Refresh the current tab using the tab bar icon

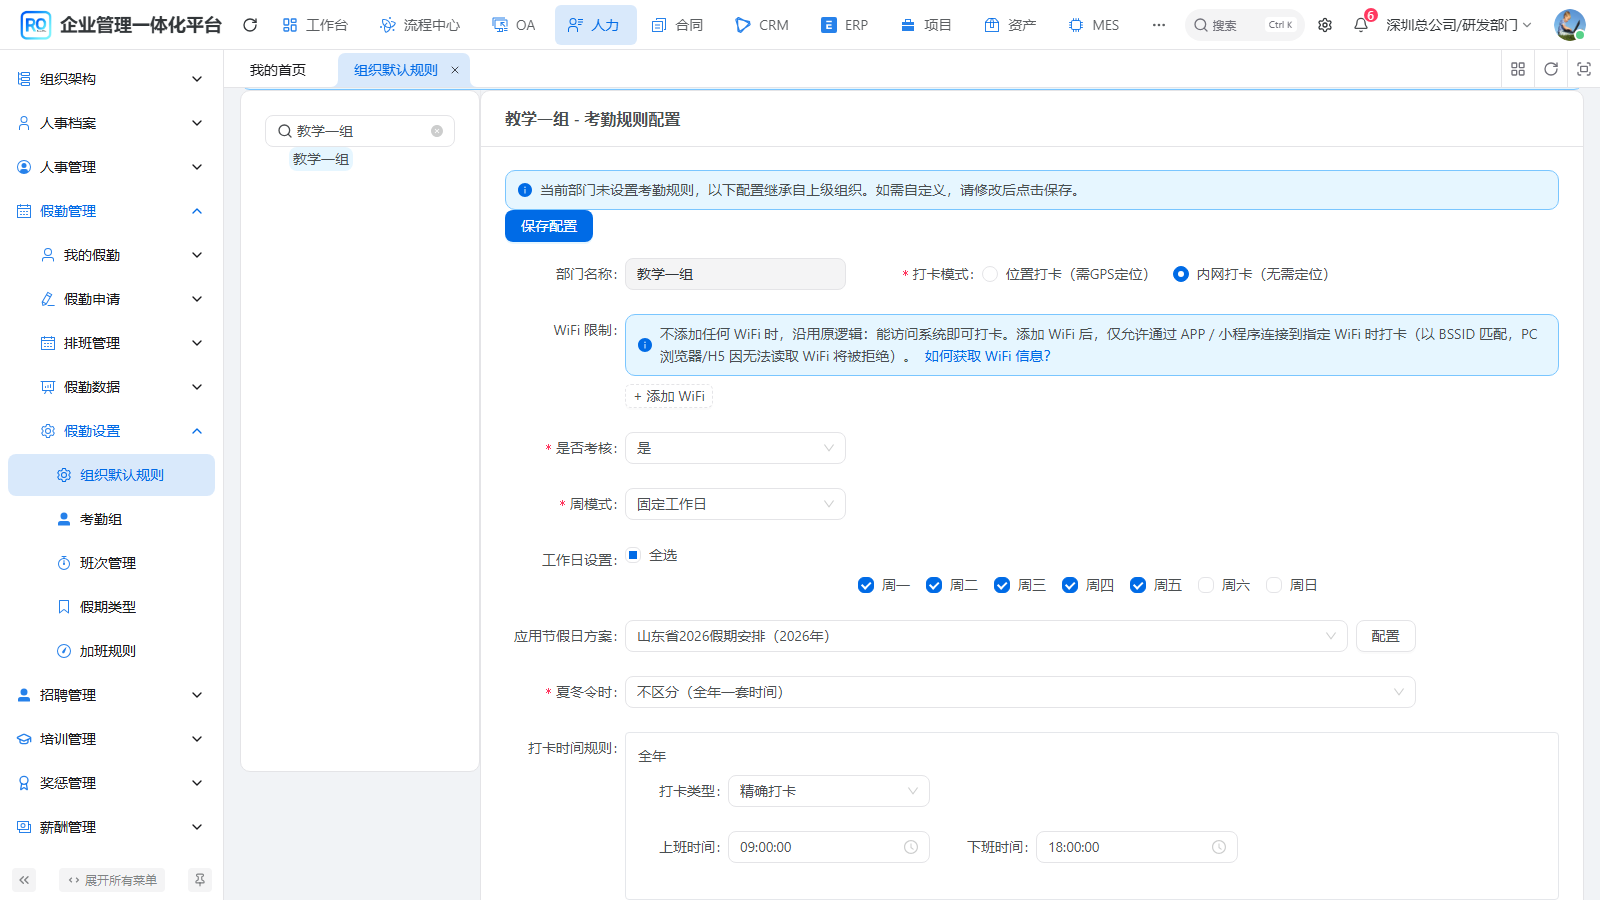point(1551,69)
